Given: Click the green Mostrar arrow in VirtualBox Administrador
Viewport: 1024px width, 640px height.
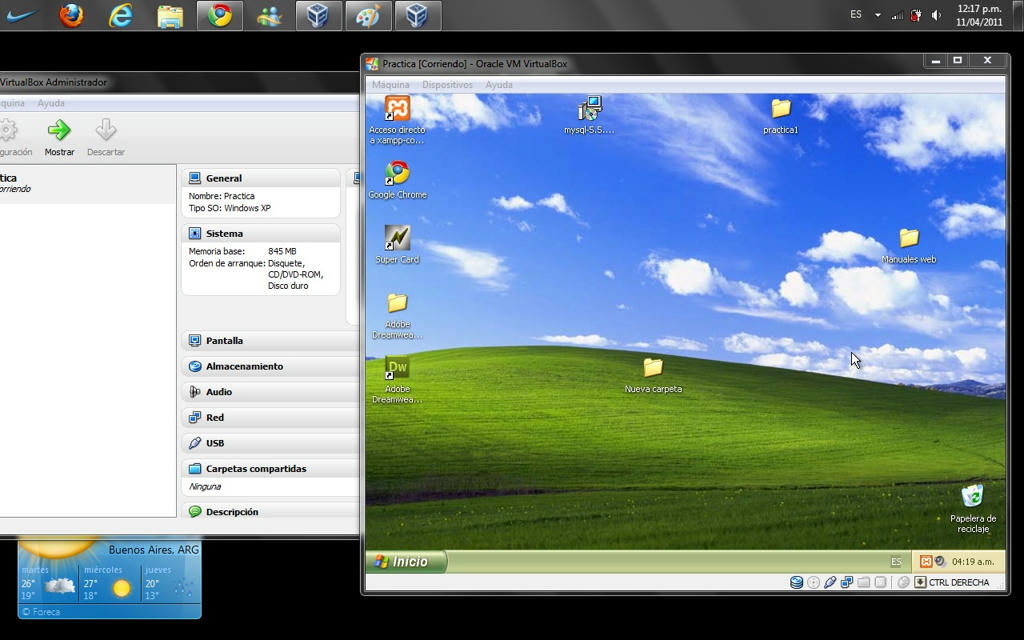Looking at the screenshot, I should pos(59,130).
